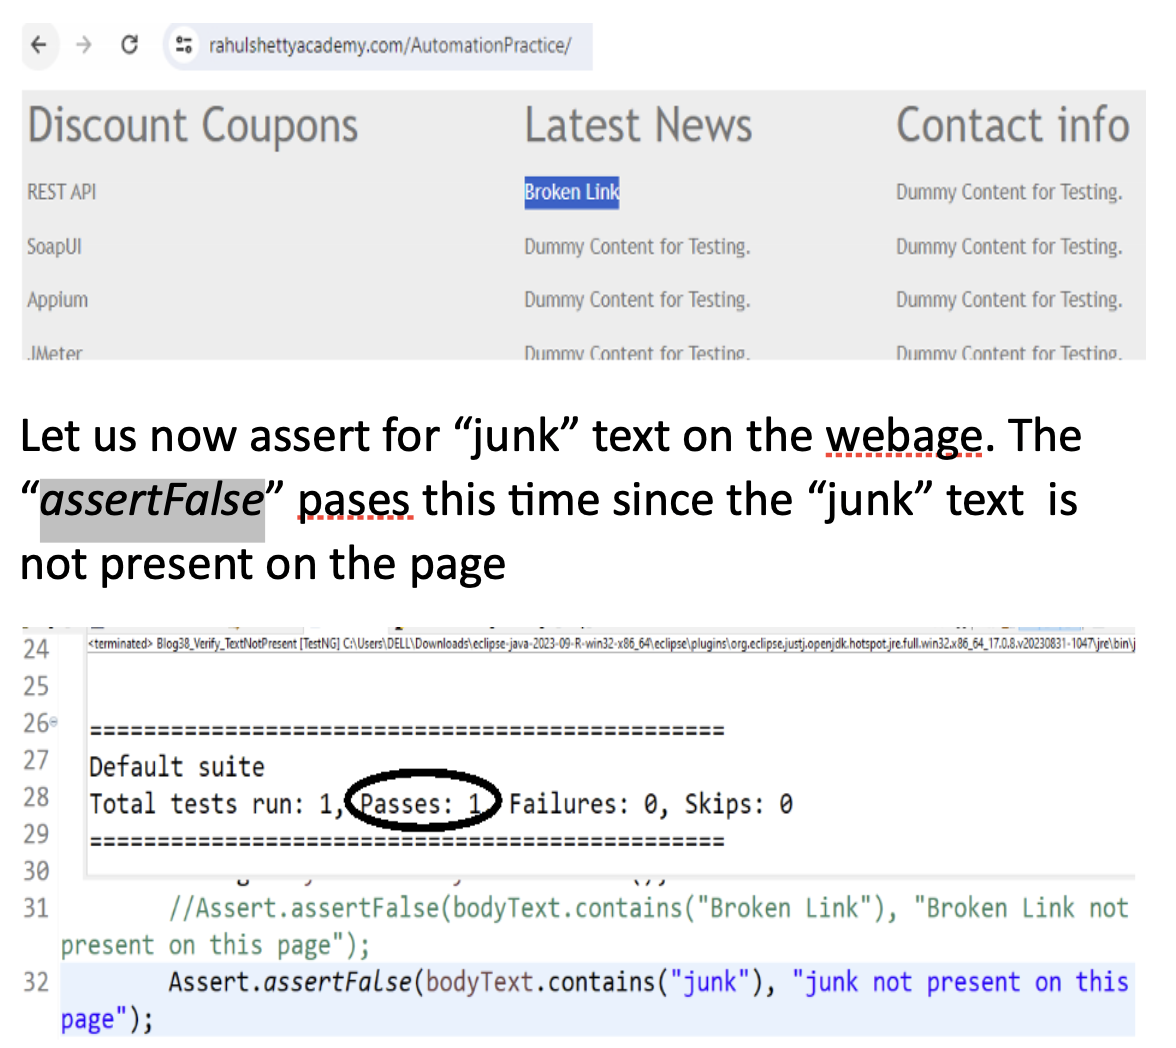Image resolution: width=1176 pixels, height=1048 pixels.
Task: Reload the page with the refresh icon
Action: (x=129, y=45)
